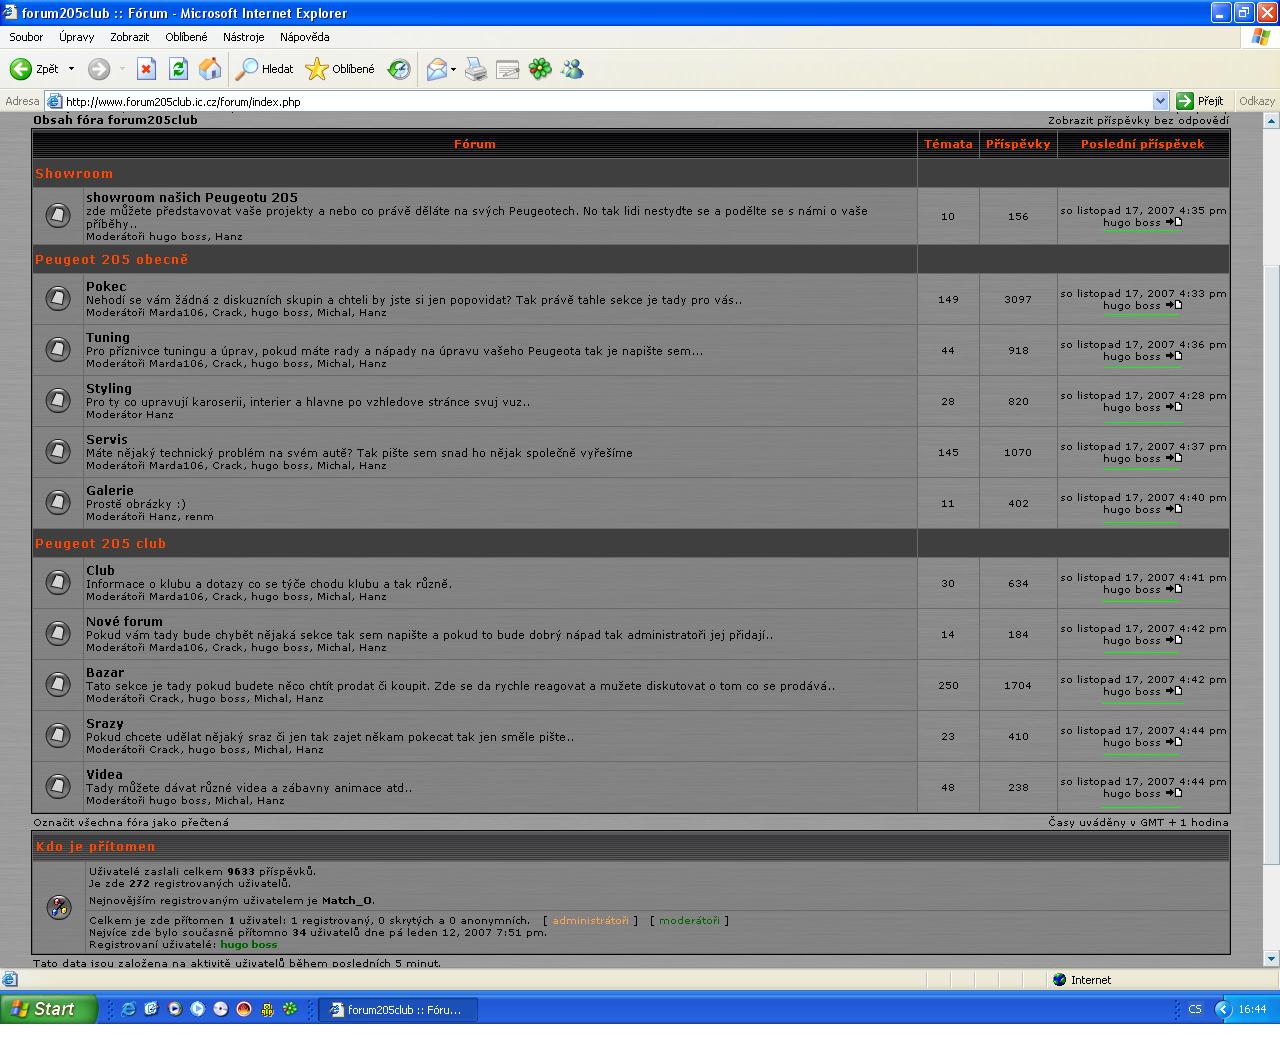Open the Mail toolbar icon
The height and width of the screenshot is (1037, 1280).
pyautogui.click(x=436, y=69)
